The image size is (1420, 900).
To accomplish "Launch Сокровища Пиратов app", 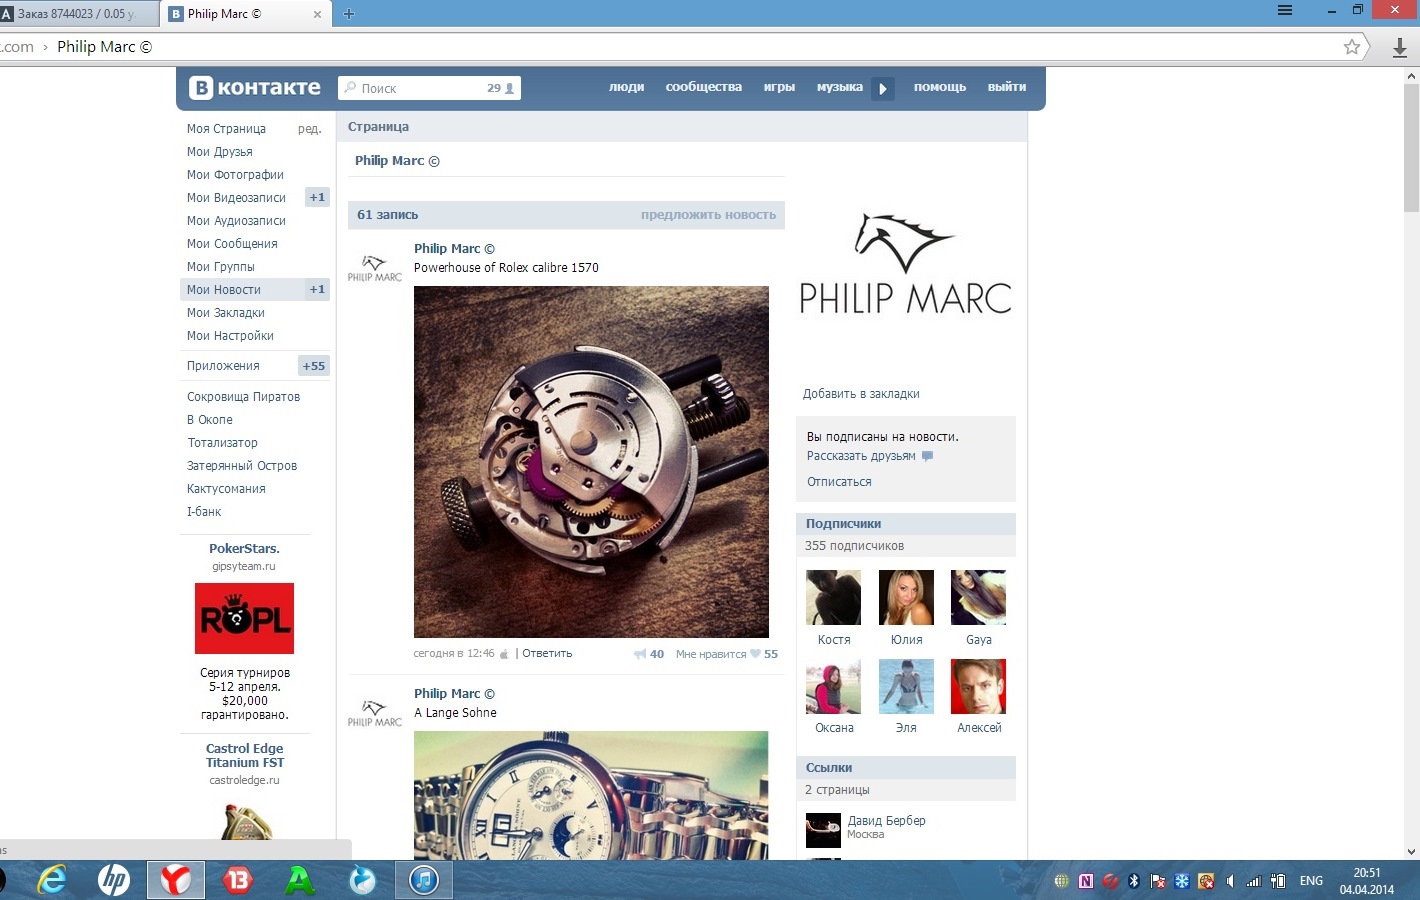I will pyautogui.click(x=244, y=397).
